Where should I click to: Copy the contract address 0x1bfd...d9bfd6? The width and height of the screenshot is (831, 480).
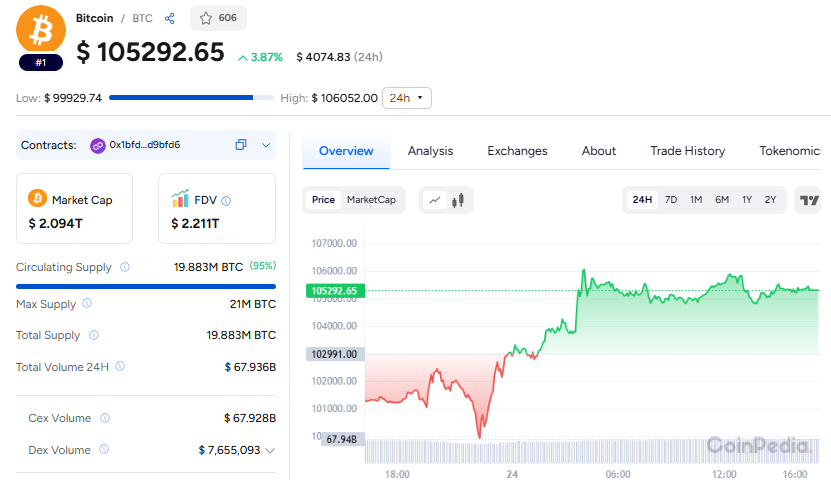pyautogui.click(x=241, y=145)
